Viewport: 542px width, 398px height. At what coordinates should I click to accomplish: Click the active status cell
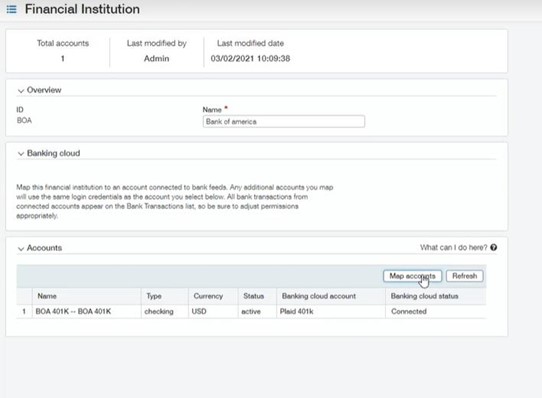coord(257,311)
